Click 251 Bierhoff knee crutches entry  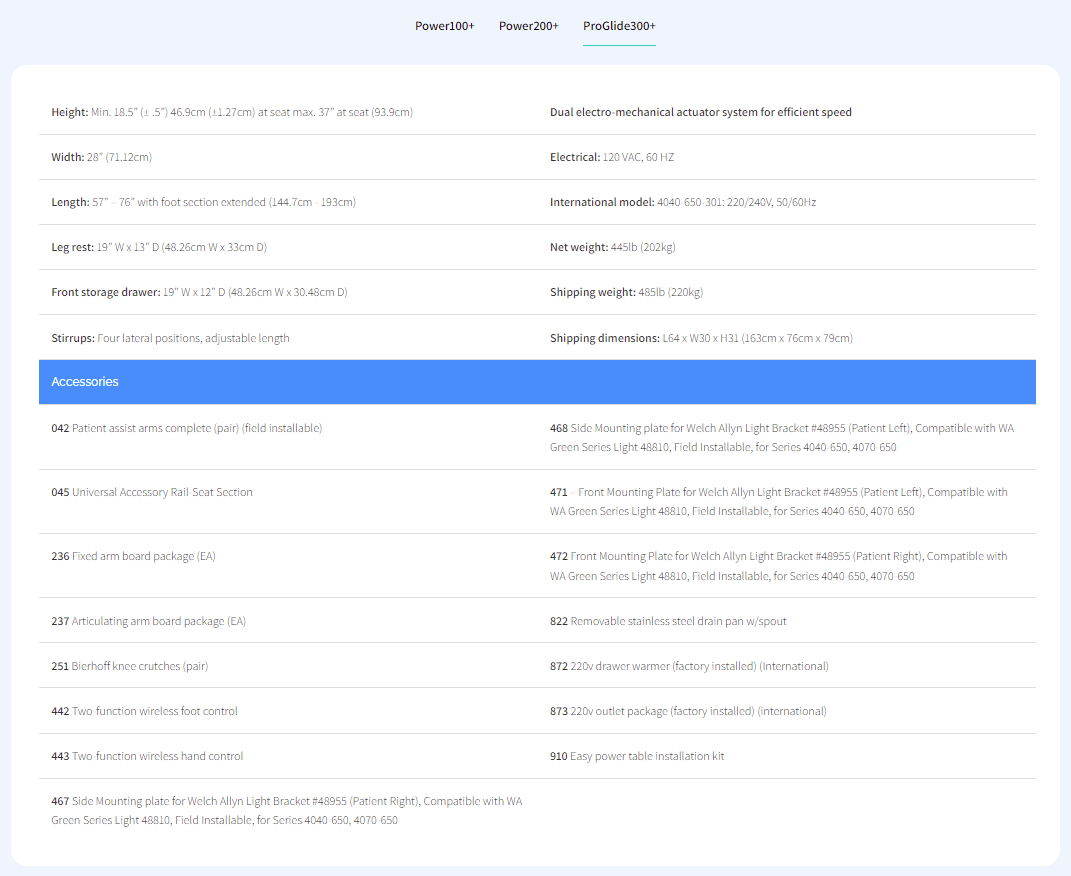click(x=129, y=666)
